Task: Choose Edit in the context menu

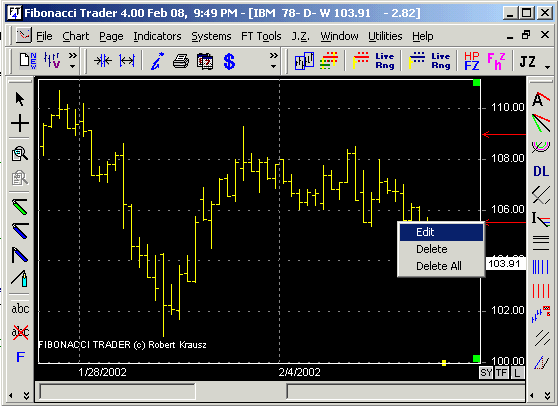Action: [x=441, y=232]
